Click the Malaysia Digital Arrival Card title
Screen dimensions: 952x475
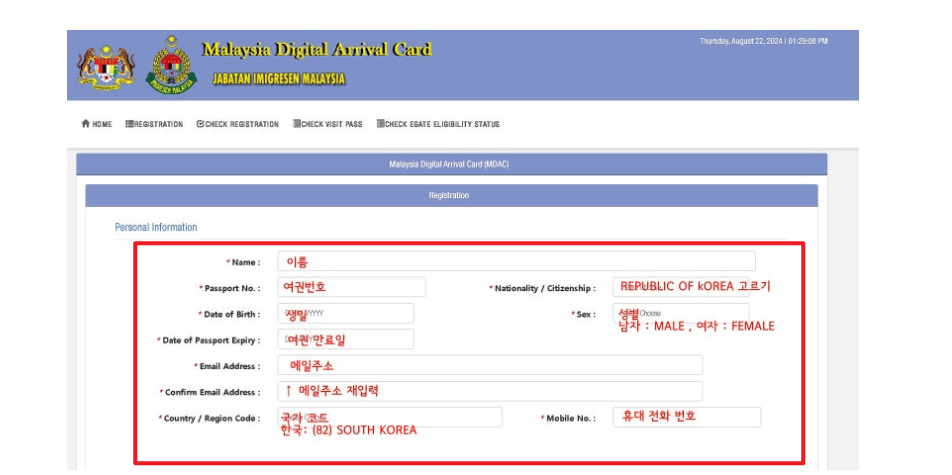[316, 49]
